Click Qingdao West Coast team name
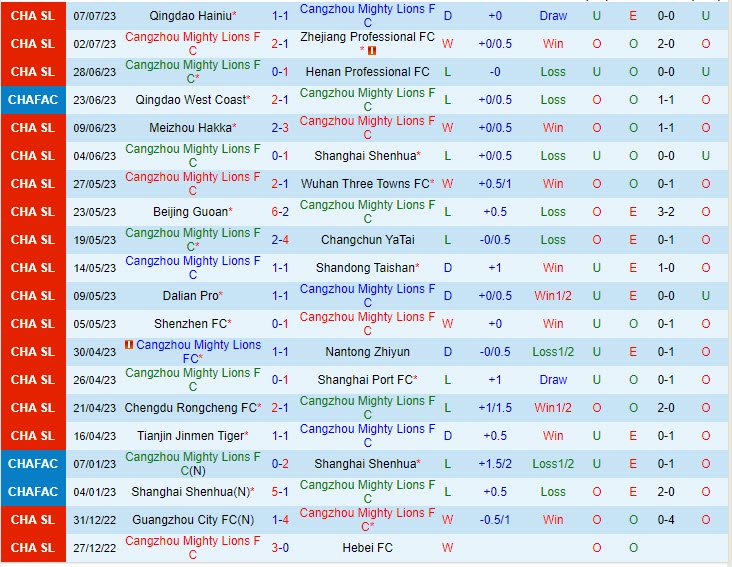Screen dimensions: 732x567 coord(190,100)
